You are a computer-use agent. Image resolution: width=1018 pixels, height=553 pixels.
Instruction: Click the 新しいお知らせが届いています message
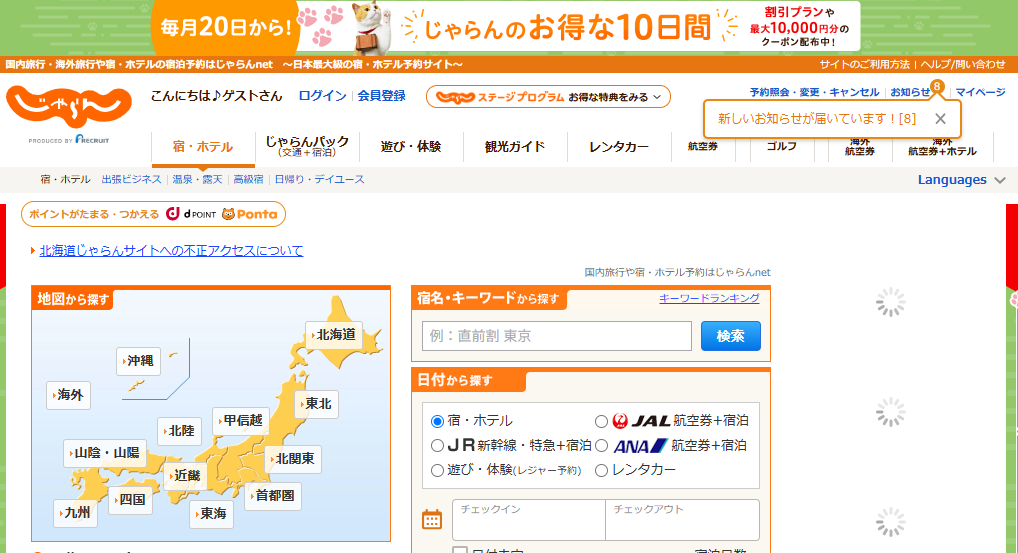point(817,119)
